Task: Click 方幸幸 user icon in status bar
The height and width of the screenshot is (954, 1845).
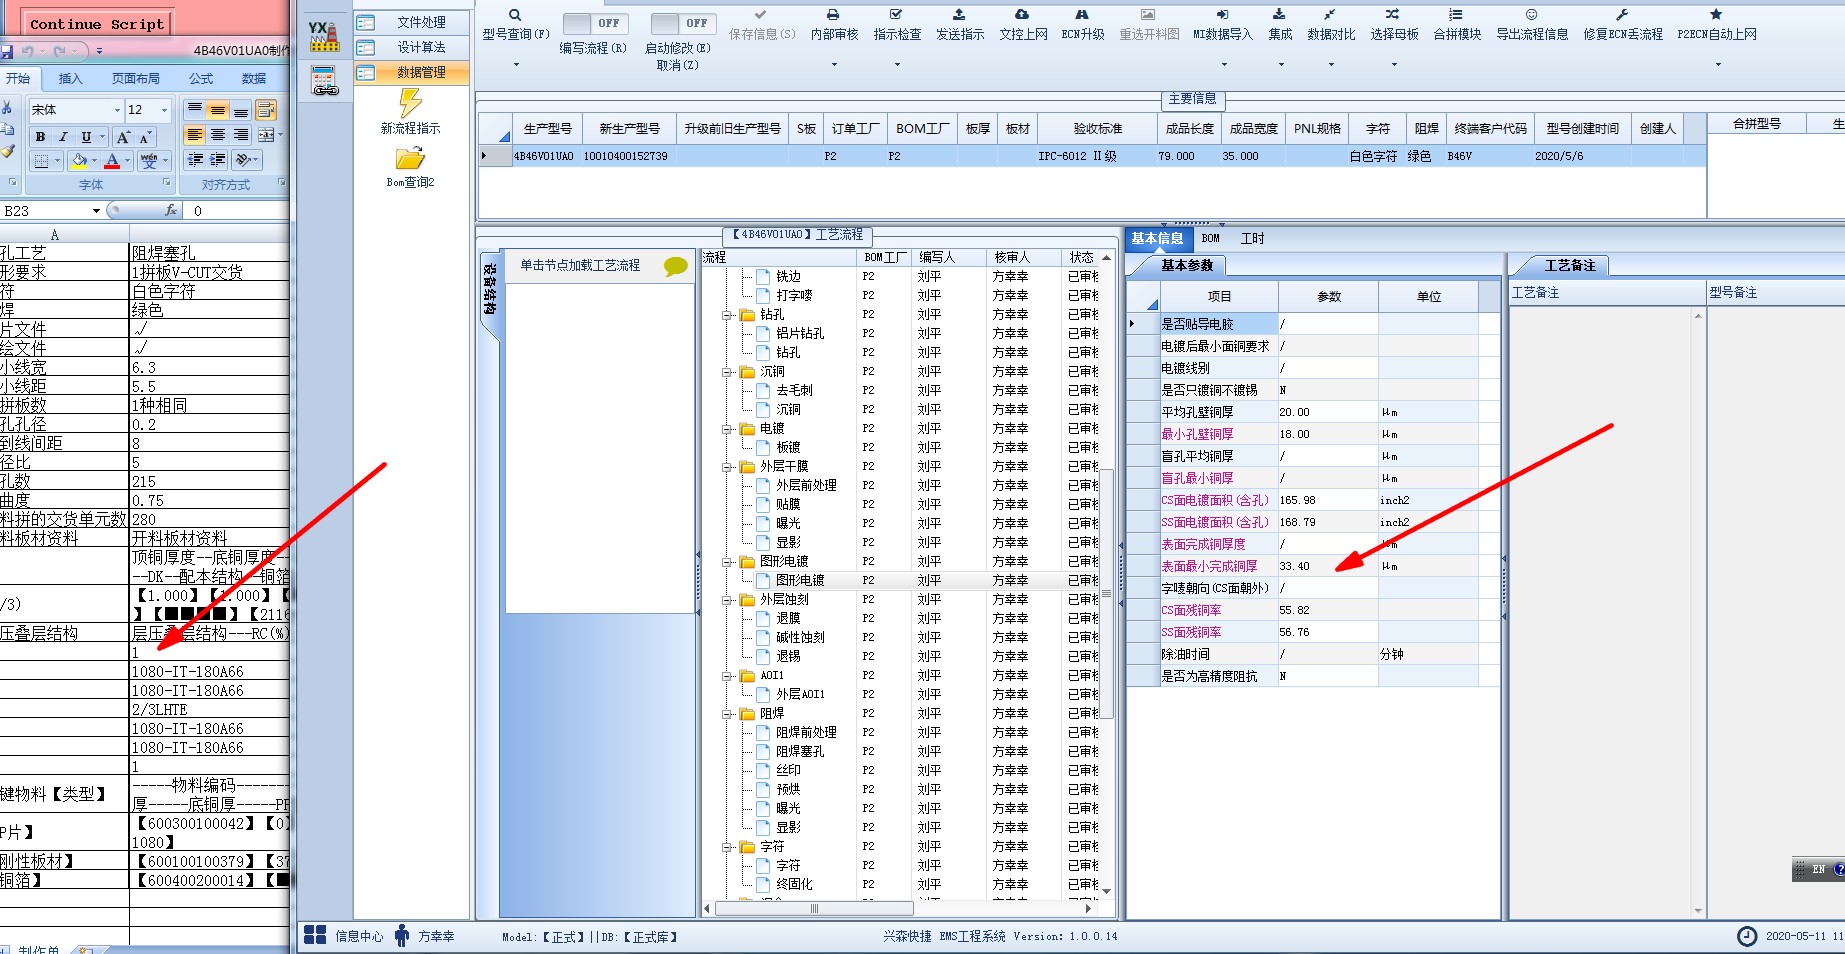Action: tap(402, 936)
